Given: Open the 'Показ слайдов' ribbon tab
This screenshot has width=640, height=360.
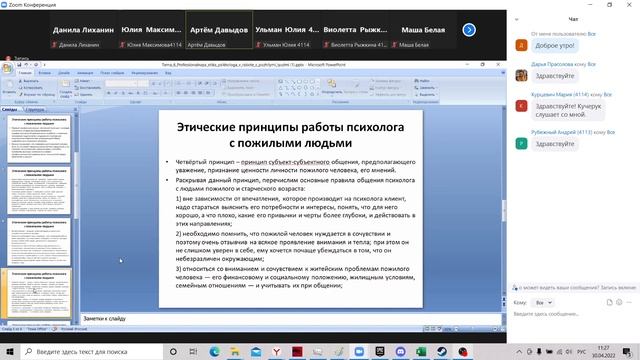Looking at the screenshot, I should [x=112, y=73].
